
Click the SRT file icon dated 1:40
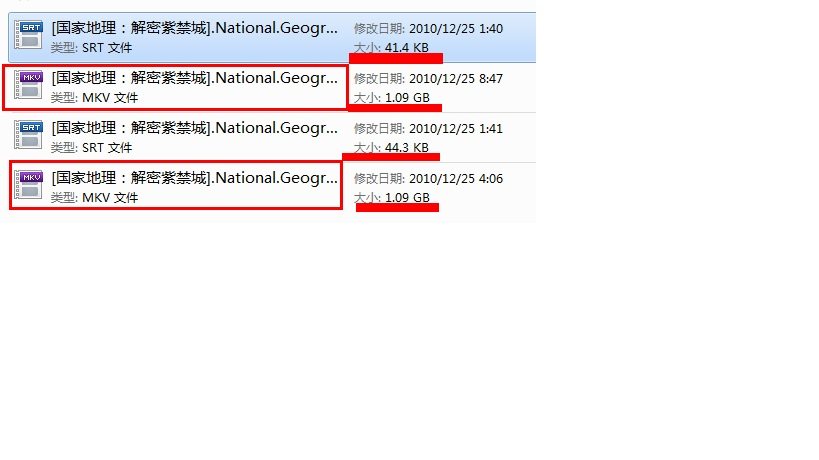pos(28,35)
